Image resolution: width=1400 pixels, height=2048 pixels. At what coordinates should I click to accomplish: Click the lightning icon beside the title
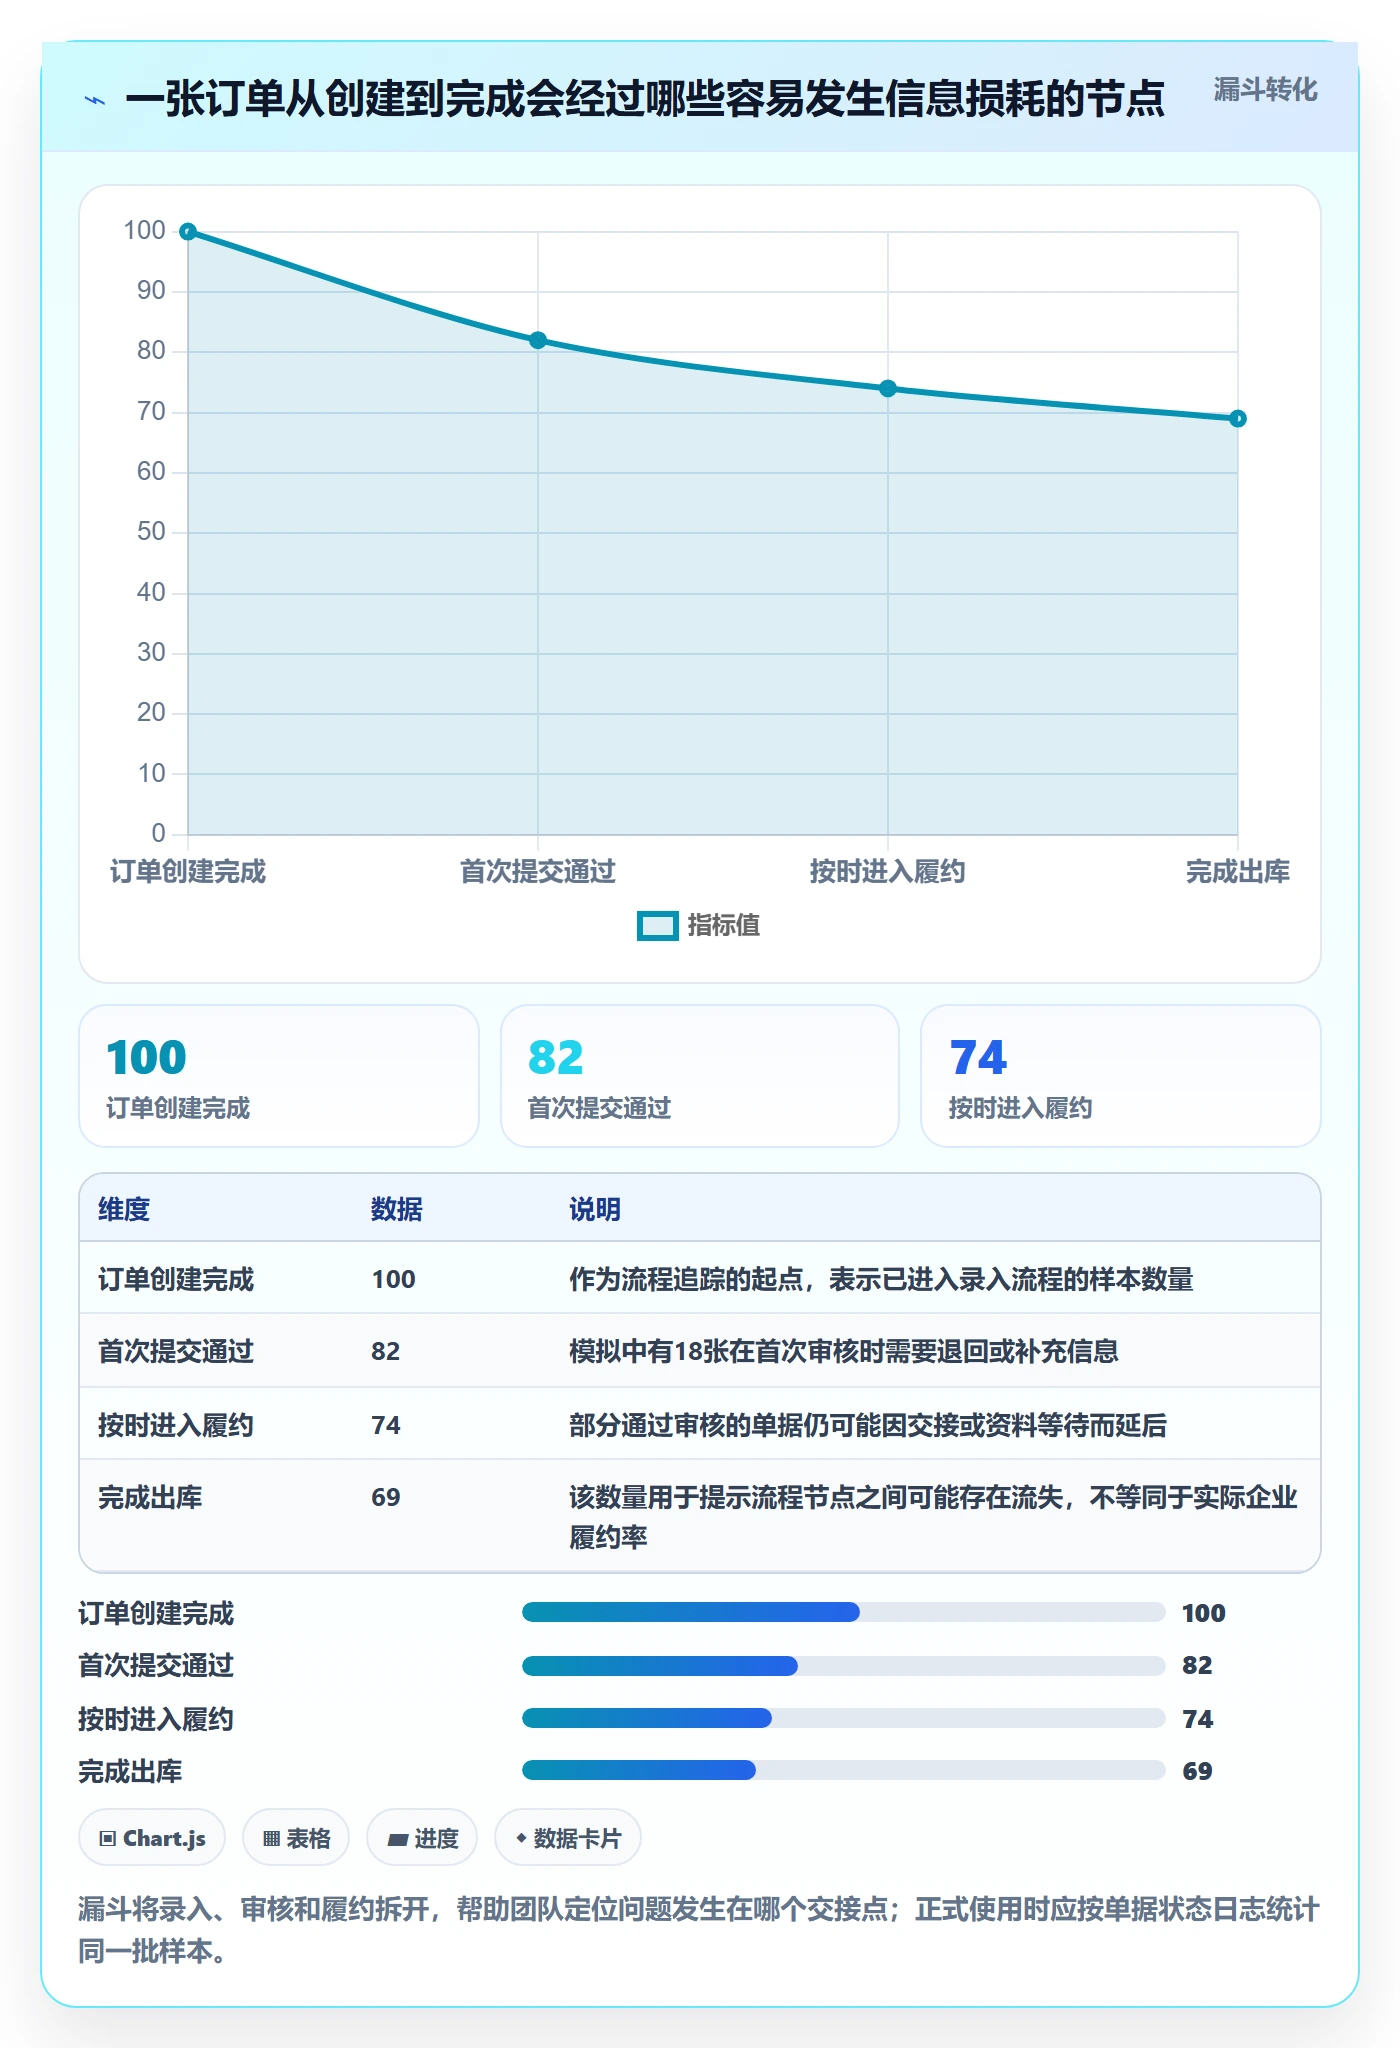tap(95, 100)
